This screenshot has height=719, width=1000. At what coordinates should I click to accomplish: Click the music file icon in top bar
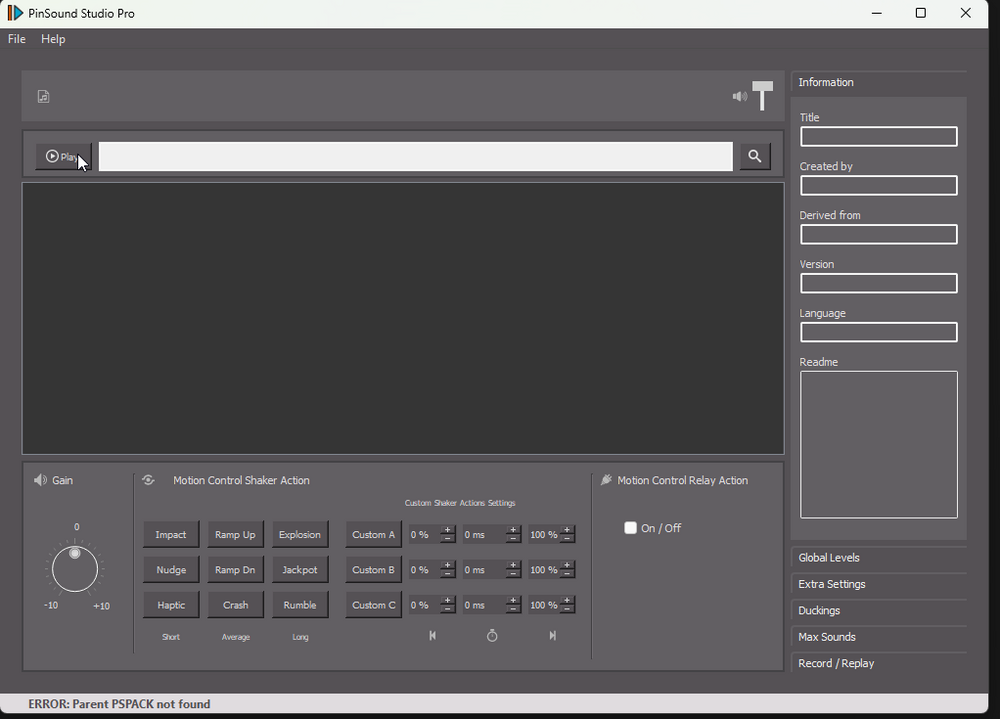pyautogui.click(x=43, y=97)
